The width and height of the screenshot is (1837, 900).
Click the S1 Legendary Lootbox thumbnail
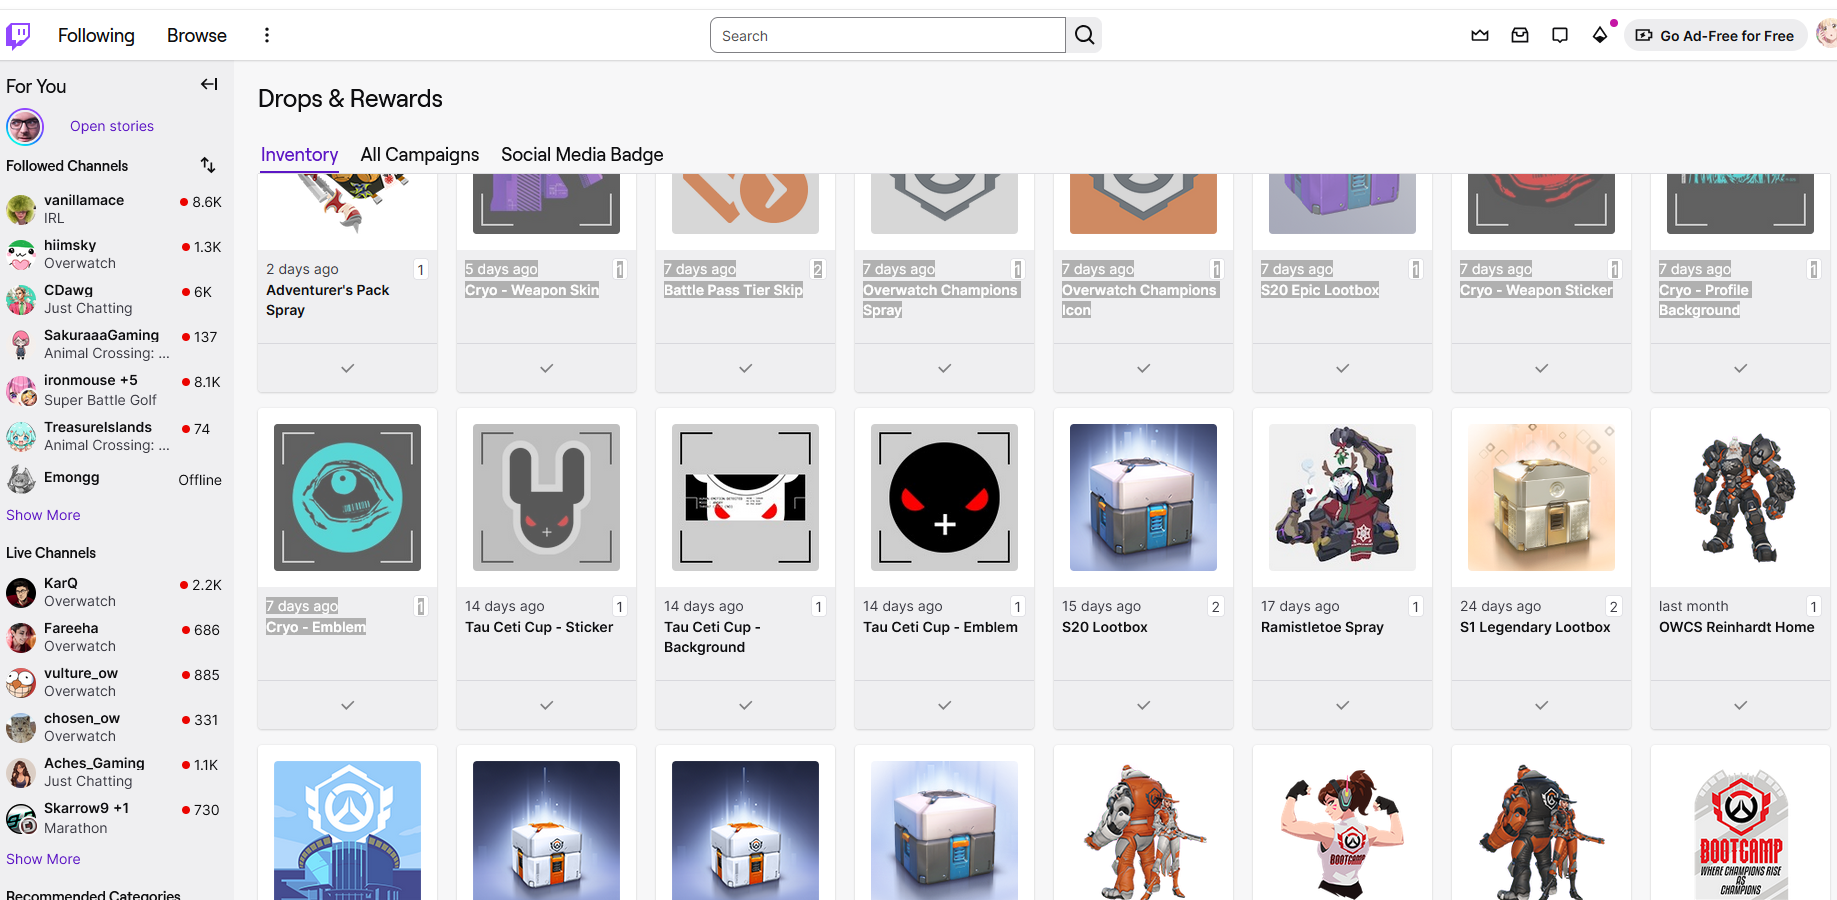[x=1541, y=497]
